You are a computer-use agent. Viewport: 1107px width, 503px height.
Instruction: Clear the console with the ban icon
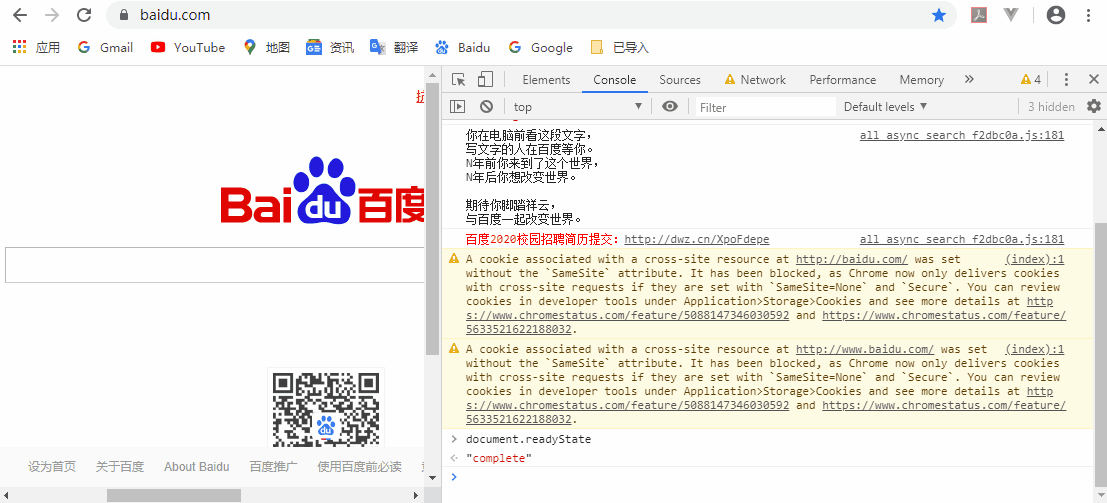coord(486,107)
